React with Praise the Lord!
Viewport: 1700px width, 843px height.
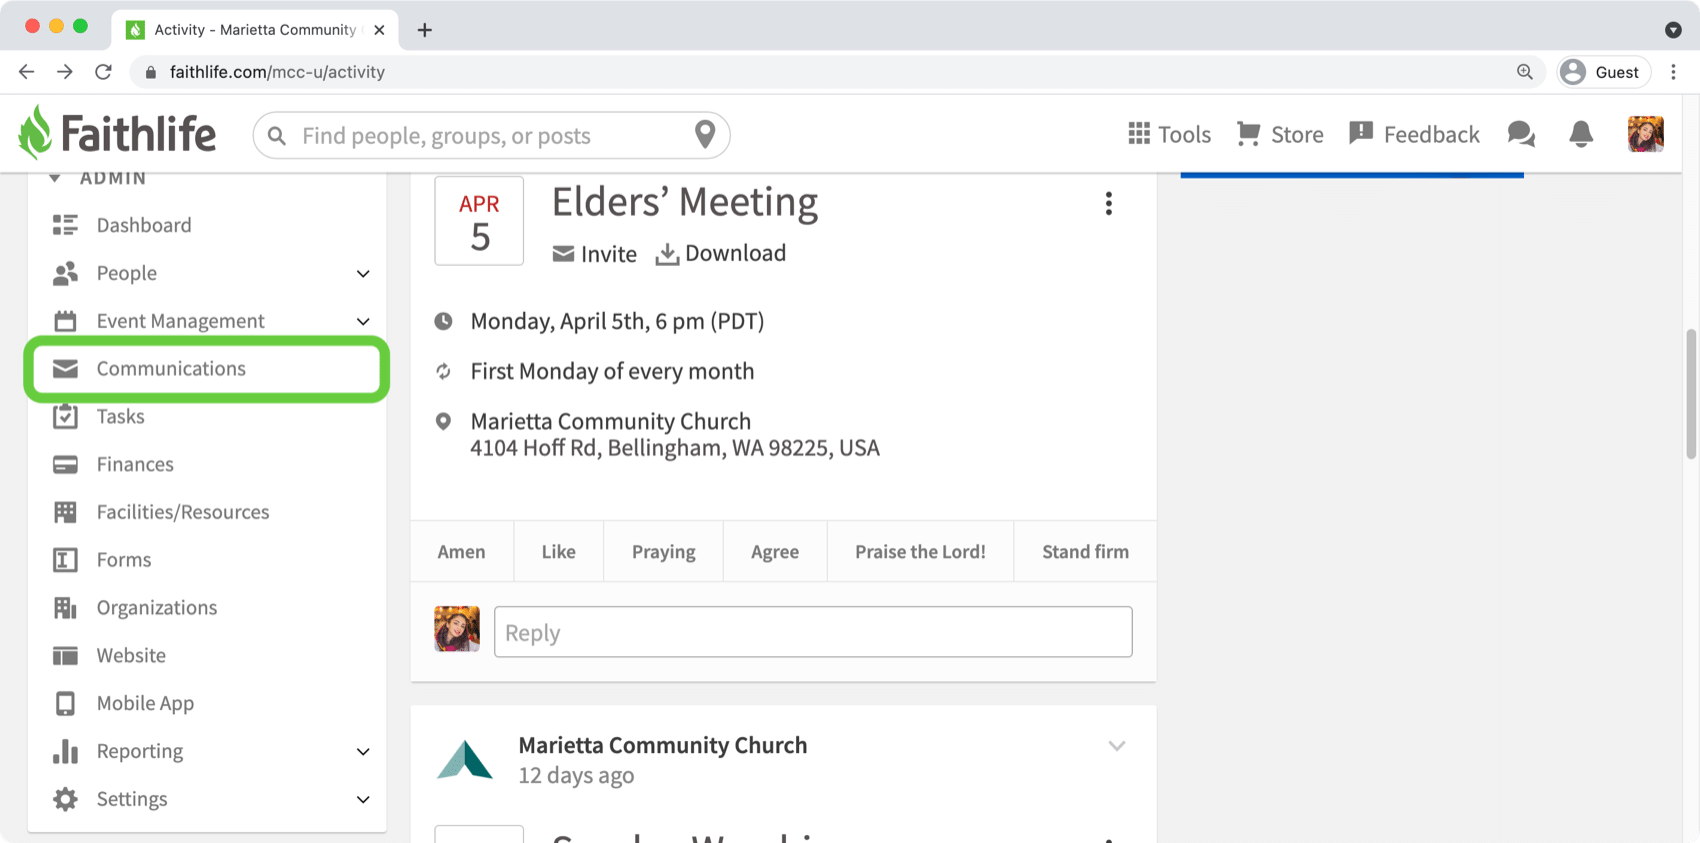920,552
